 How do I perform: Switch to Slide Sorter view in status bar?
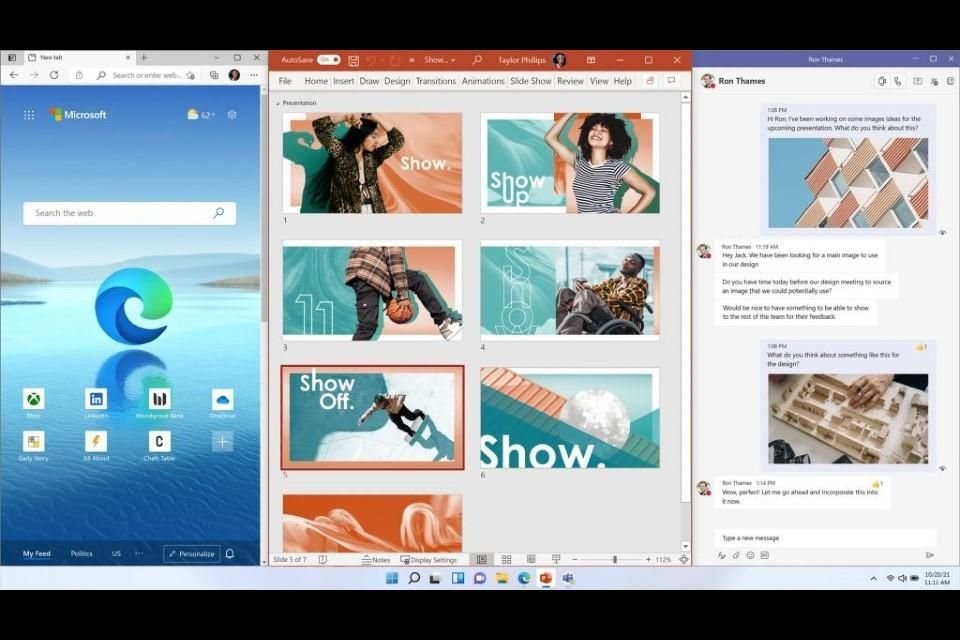pyautogui.click(x=508, y=559)
